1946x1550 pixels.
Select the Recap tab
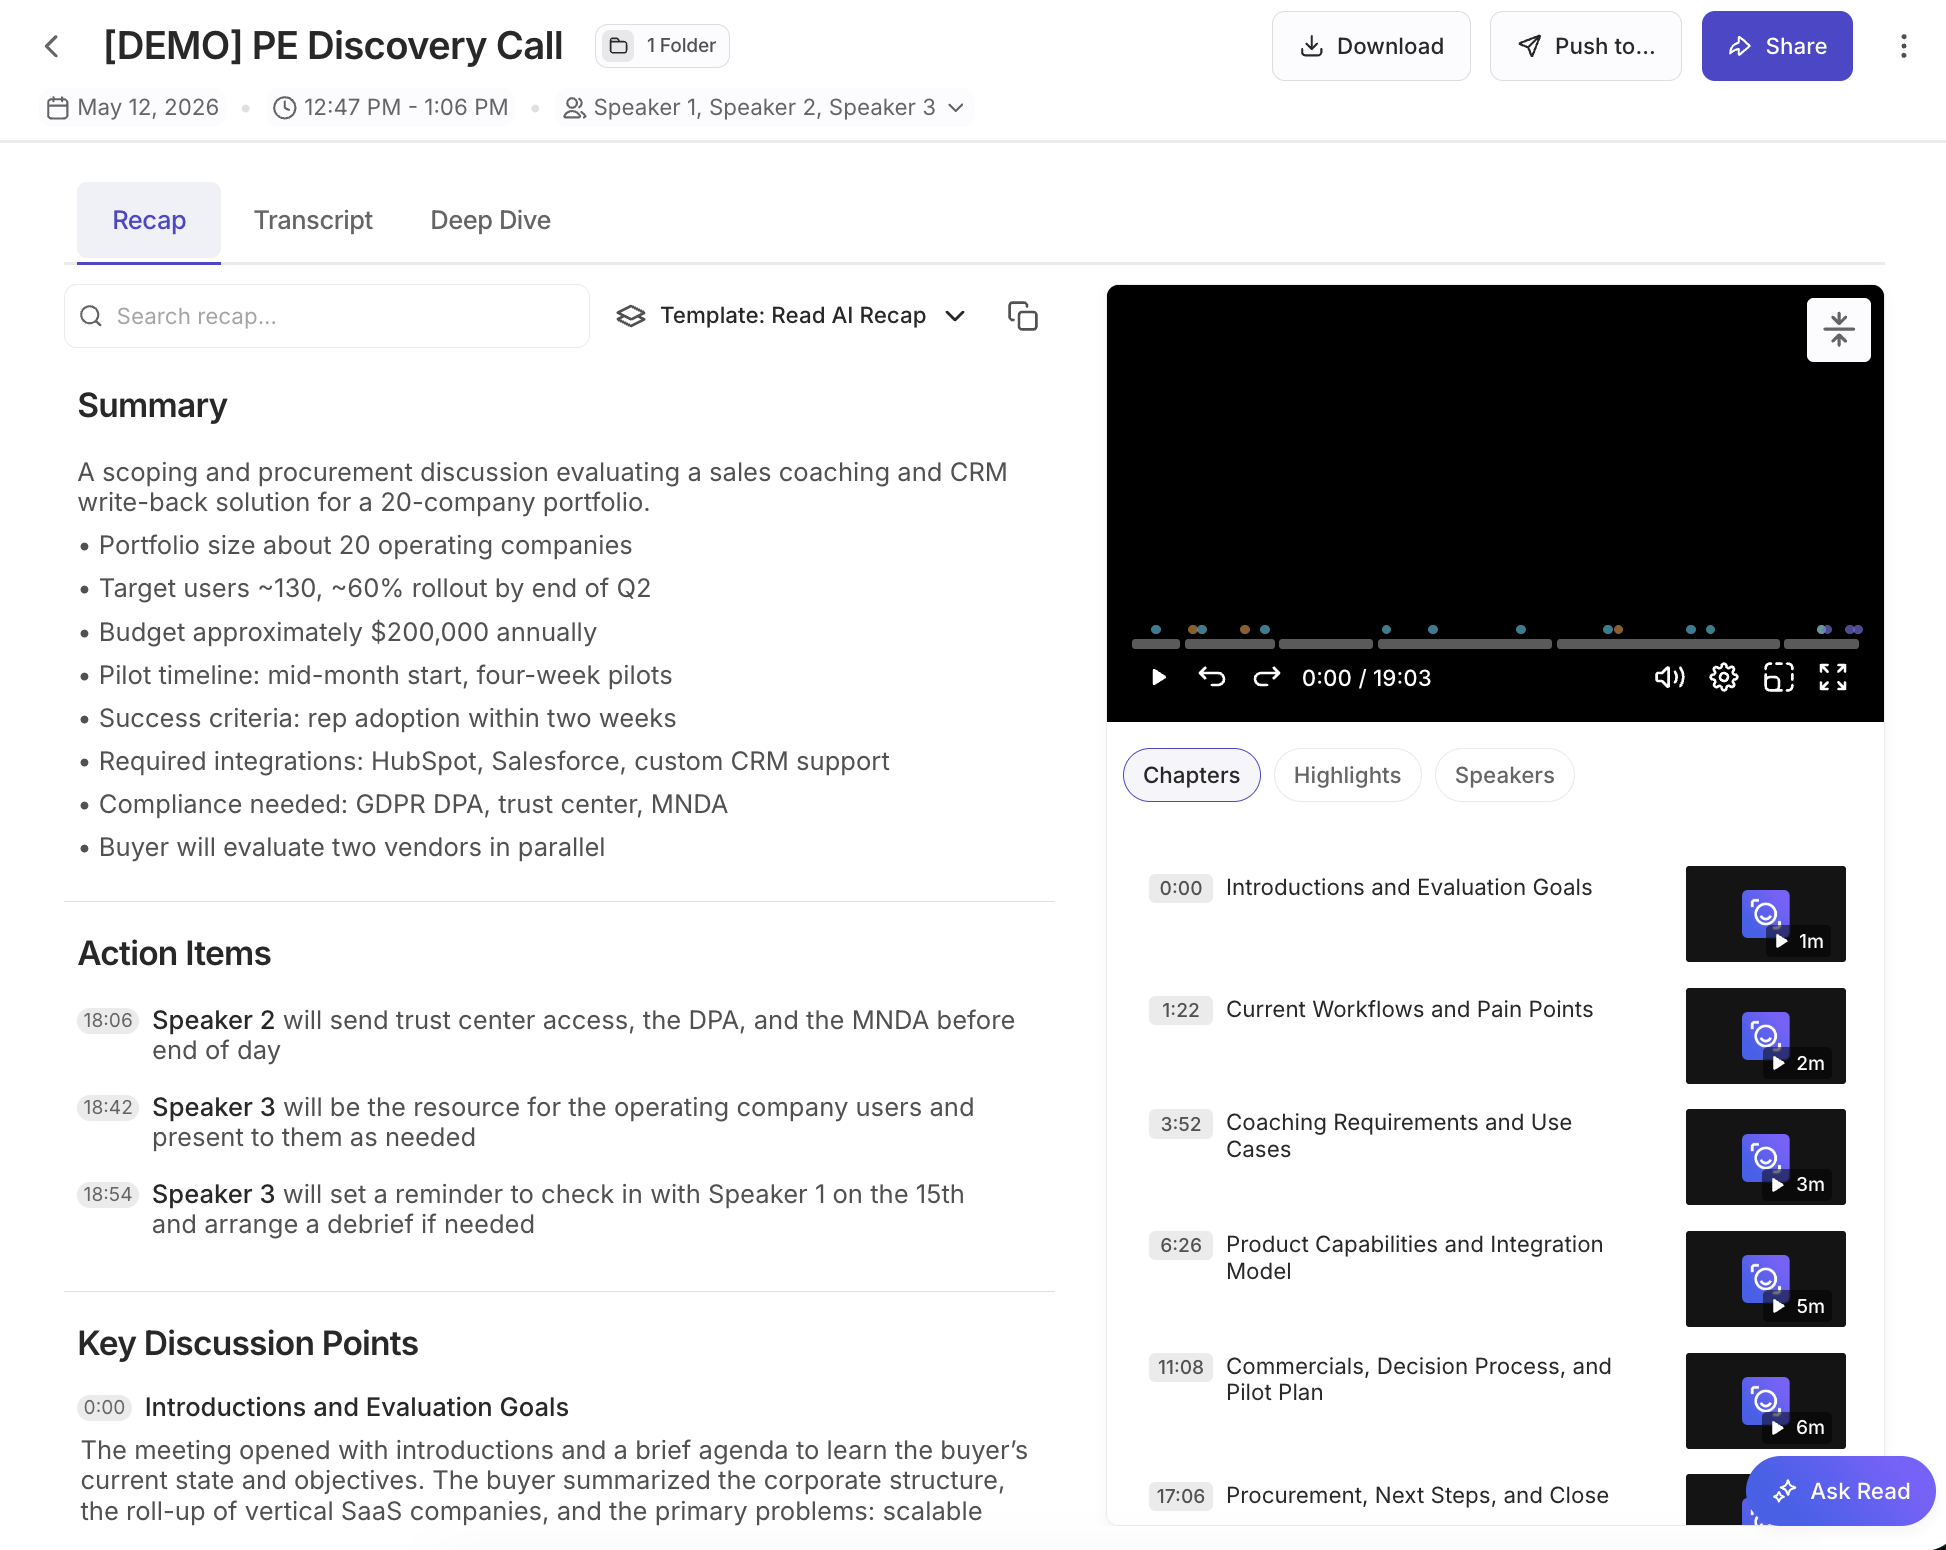tap(149, 221)
